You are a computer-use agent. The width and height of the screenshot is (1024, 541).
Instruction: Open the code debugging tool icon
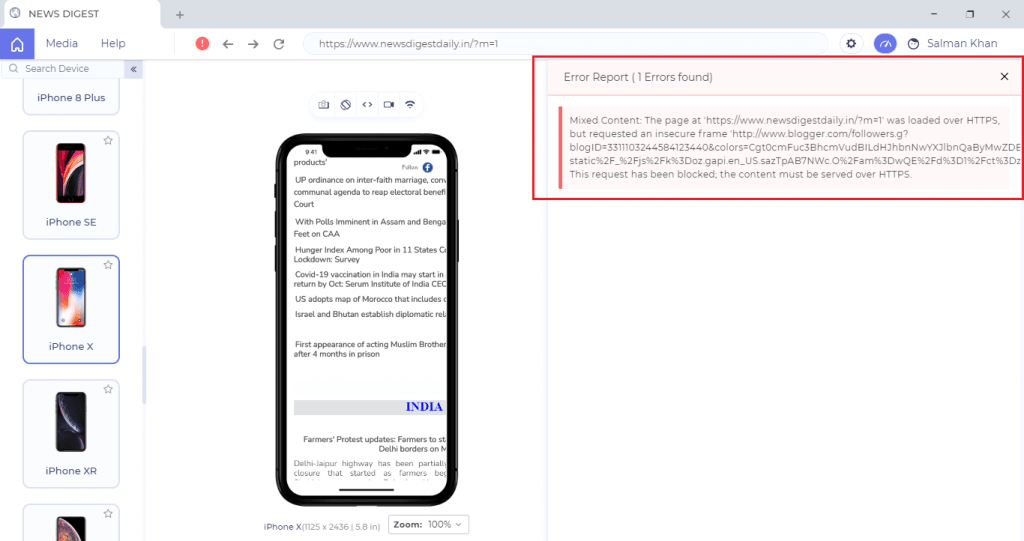[x=367, y=104]
